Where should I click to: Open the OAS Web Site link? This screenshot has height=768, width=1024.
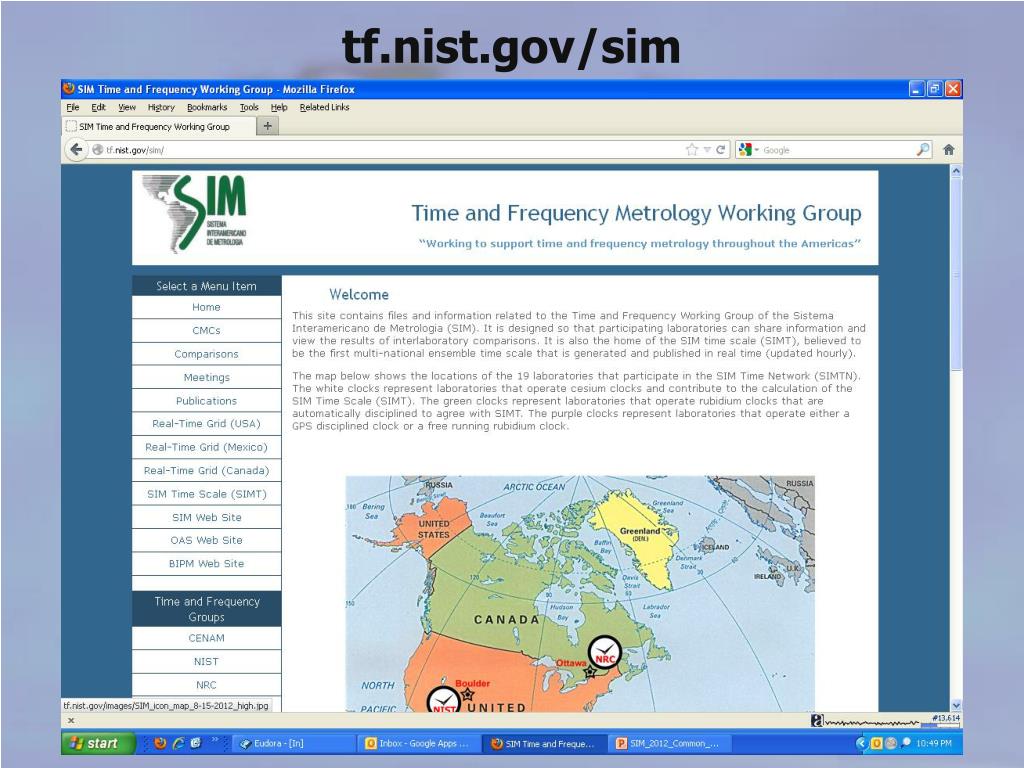pyautogui.click(x=206, y=540)
